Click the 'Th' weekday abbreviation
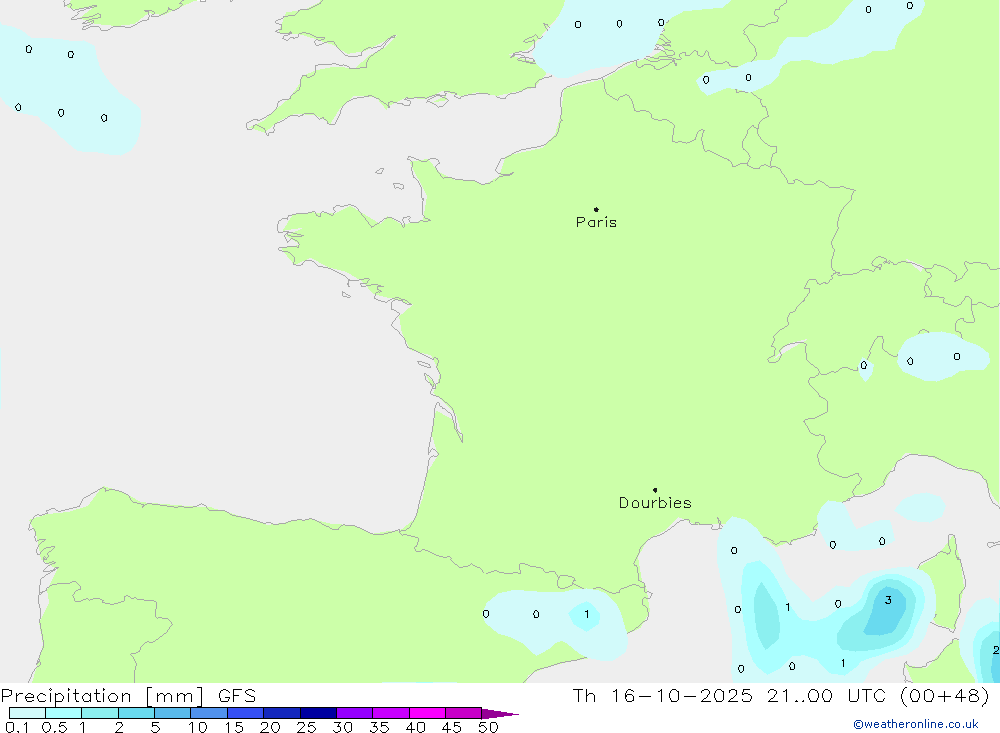The width and height of the screenshot is (1000, 733). tap(584, 696)
